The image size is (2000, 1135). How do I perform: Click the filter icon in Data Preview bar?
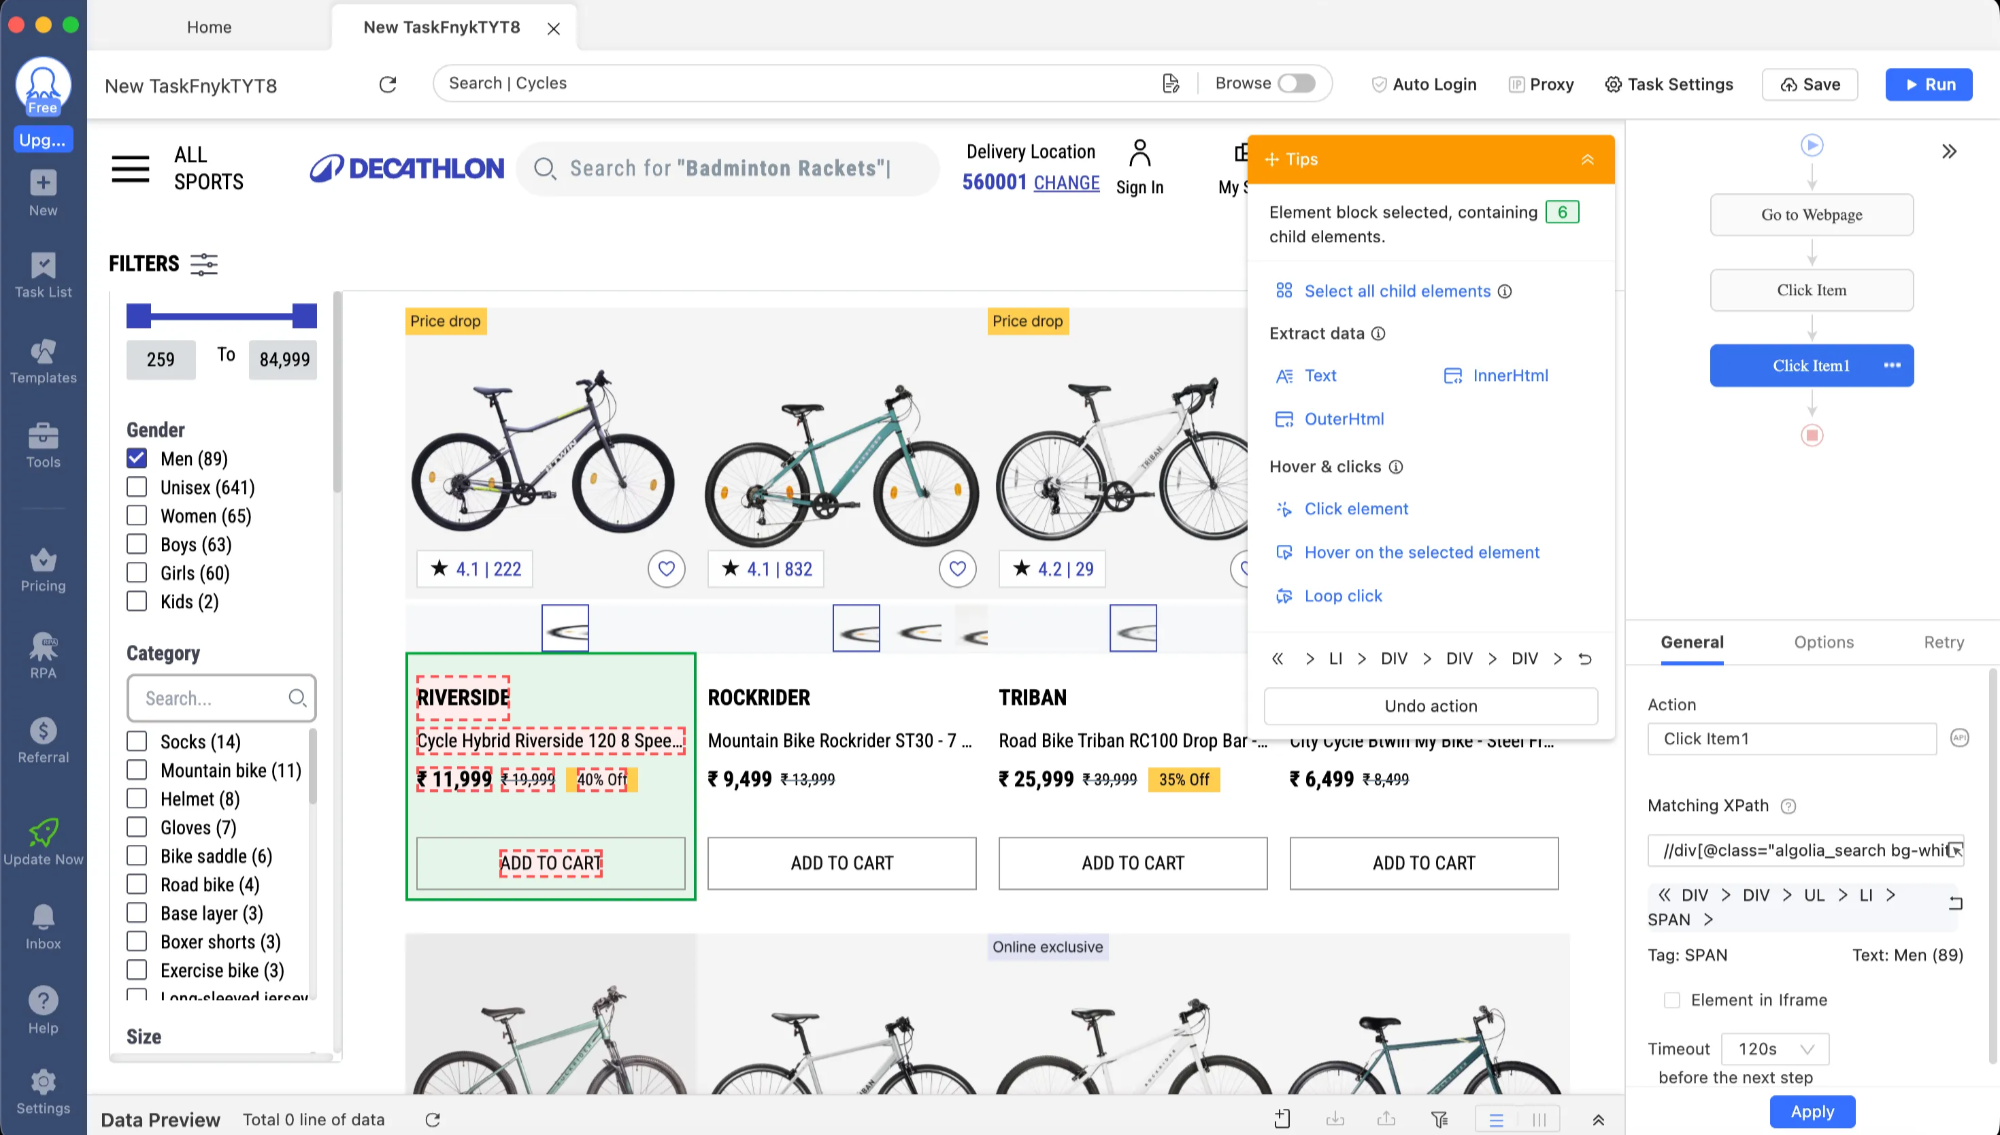[x=1439, y=1120]
